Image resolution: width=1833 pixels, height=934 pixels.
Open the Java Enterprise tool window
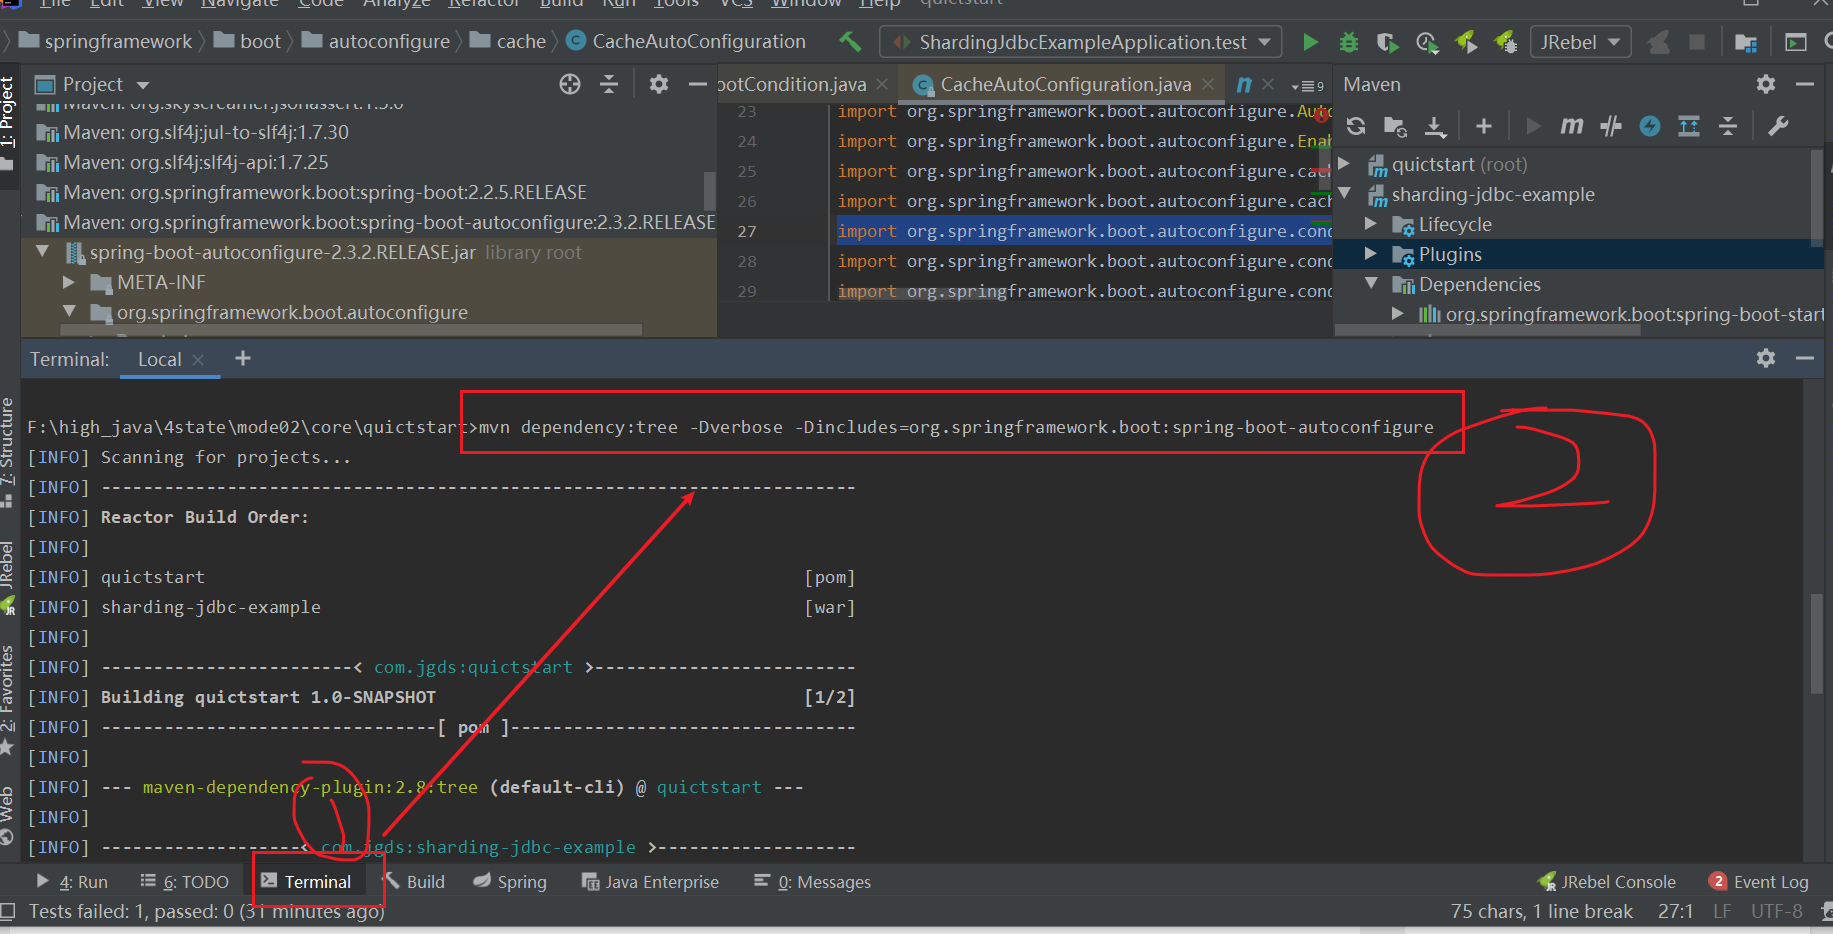click(650, 881)
